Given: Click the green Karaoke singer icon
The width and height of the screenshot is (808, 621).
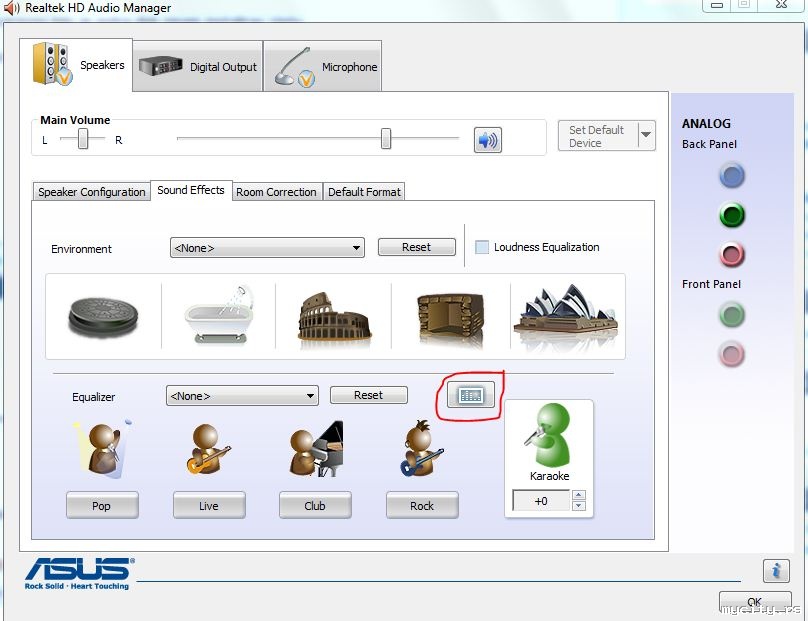Looking at the screenshot, I should pos(549,435).
